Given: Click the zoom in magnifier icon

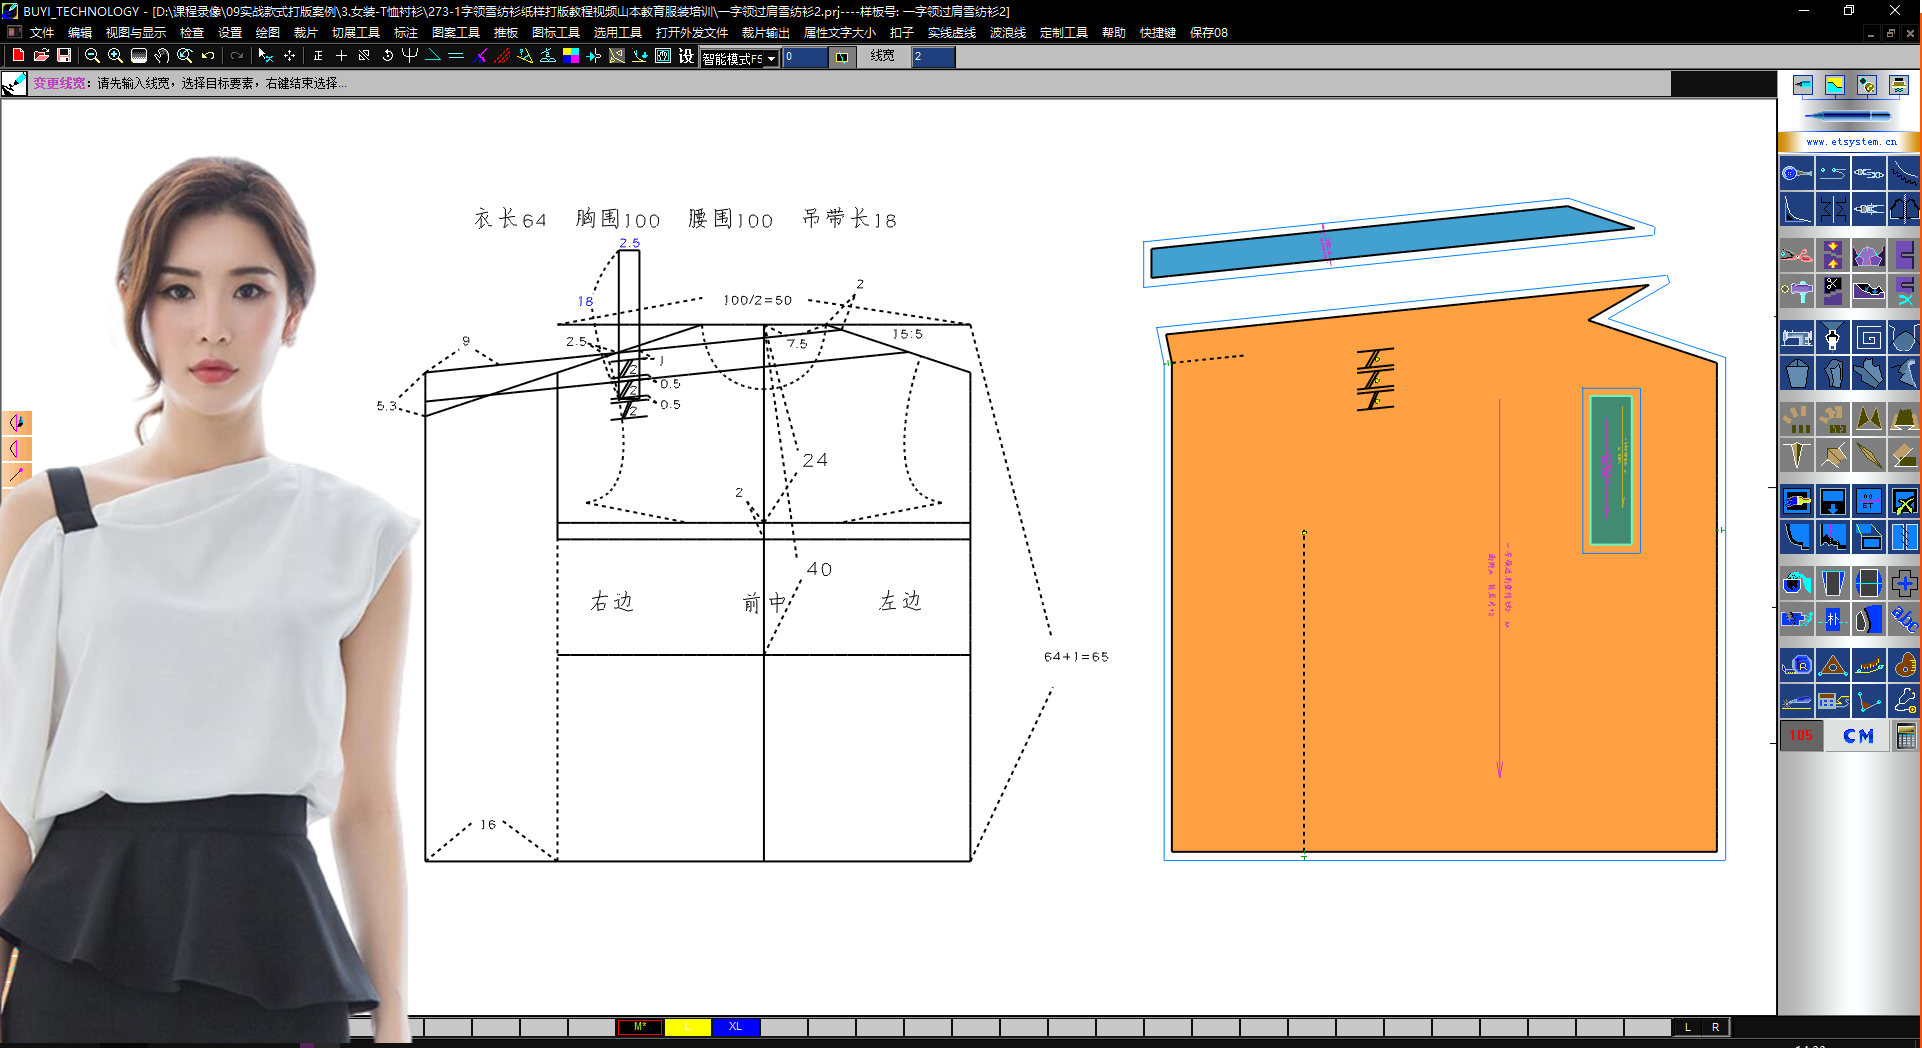Looking at the screenshot, I should tap(115, 56).
